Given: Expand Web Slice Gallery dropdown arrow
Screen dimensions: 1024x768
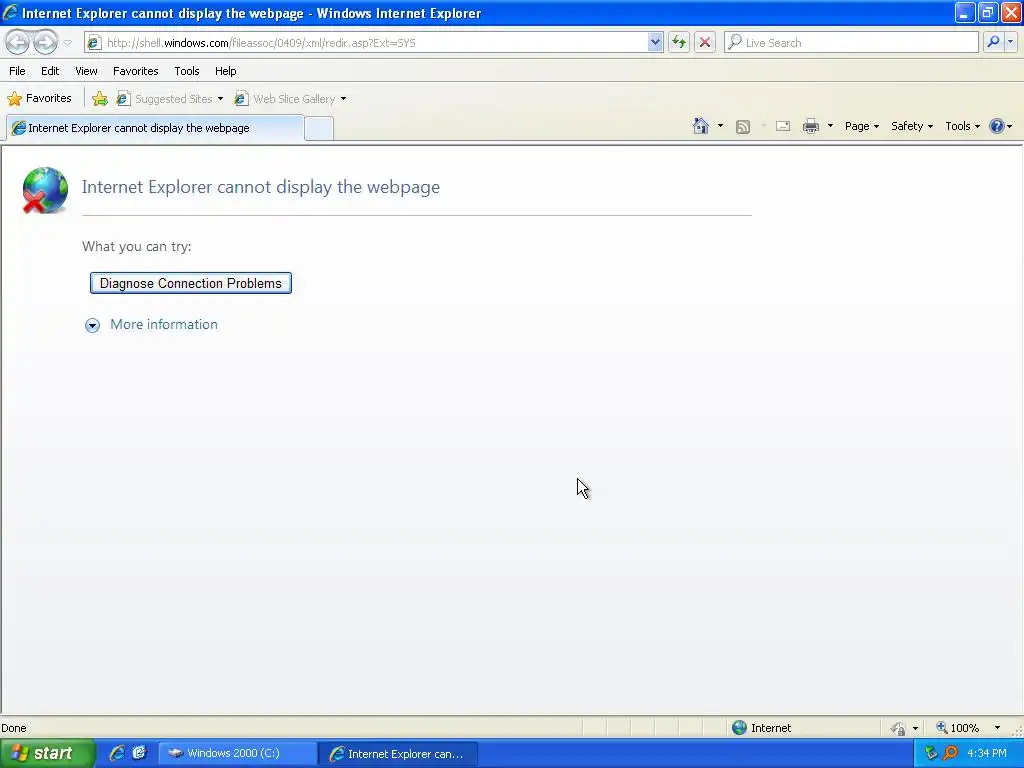Looking at the screenshot, I should point(344,99).
